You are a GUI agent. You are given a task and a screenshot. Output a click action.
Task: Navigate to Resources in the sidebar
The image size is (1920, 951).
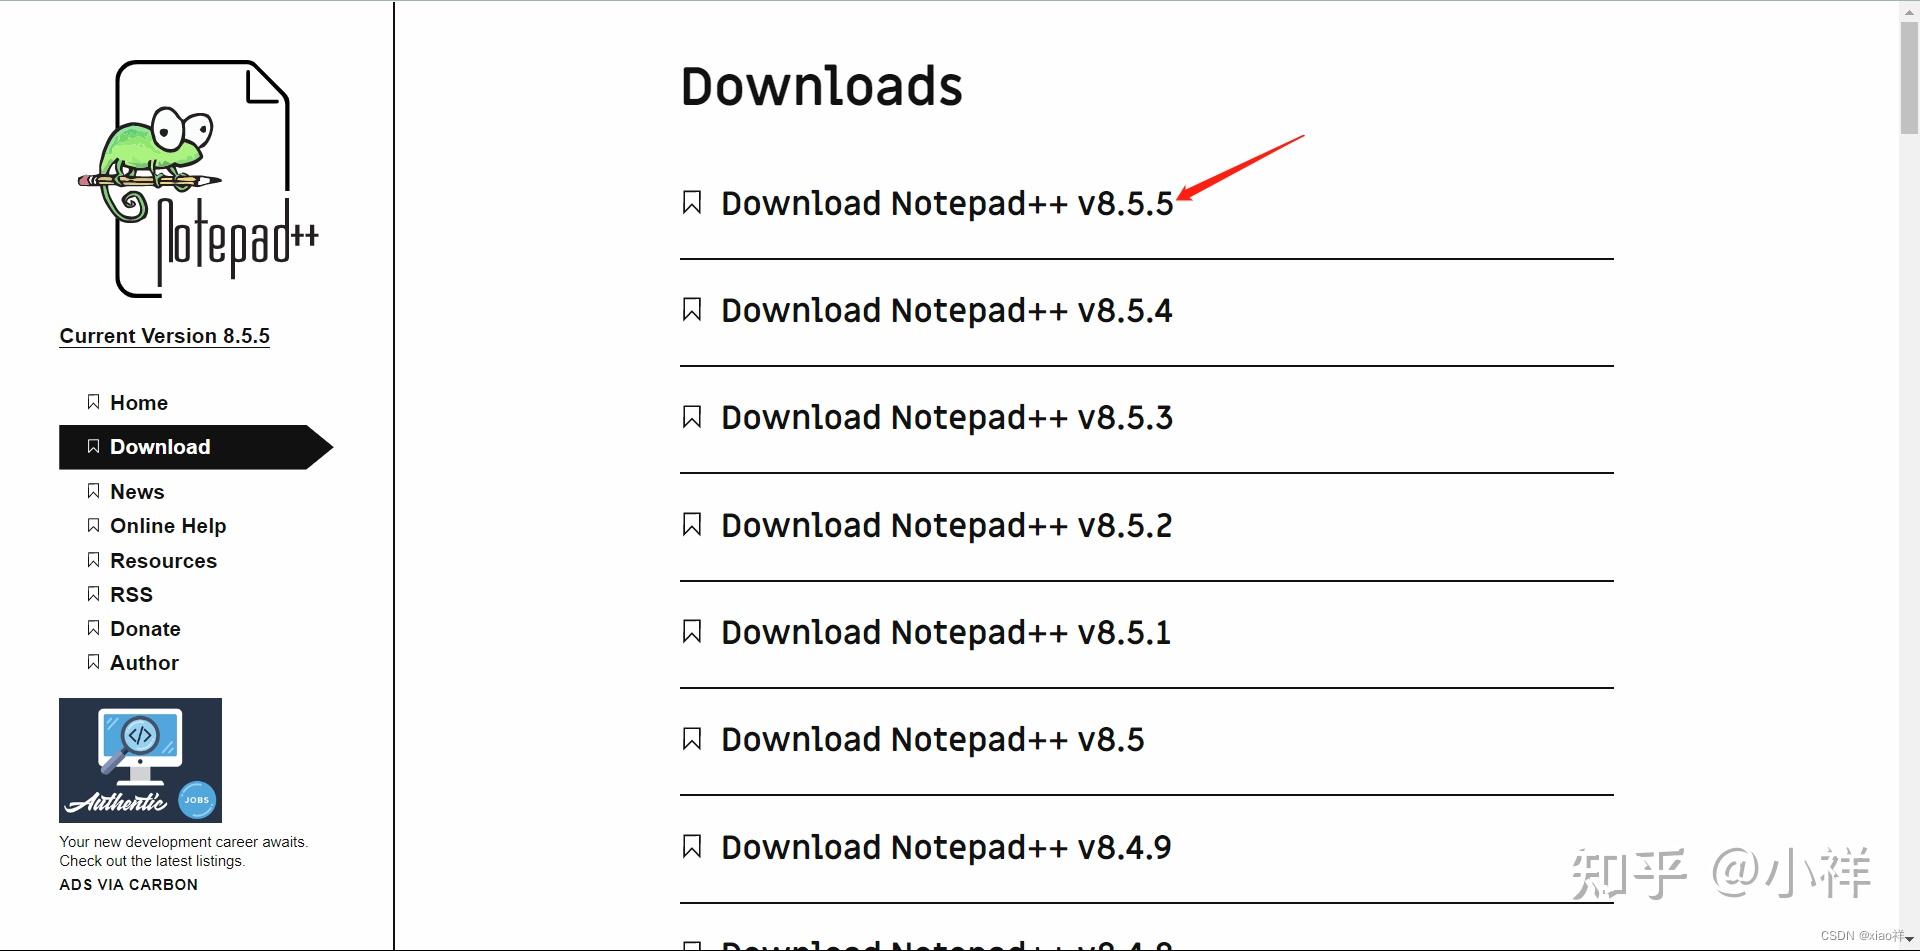coord(163,561)
